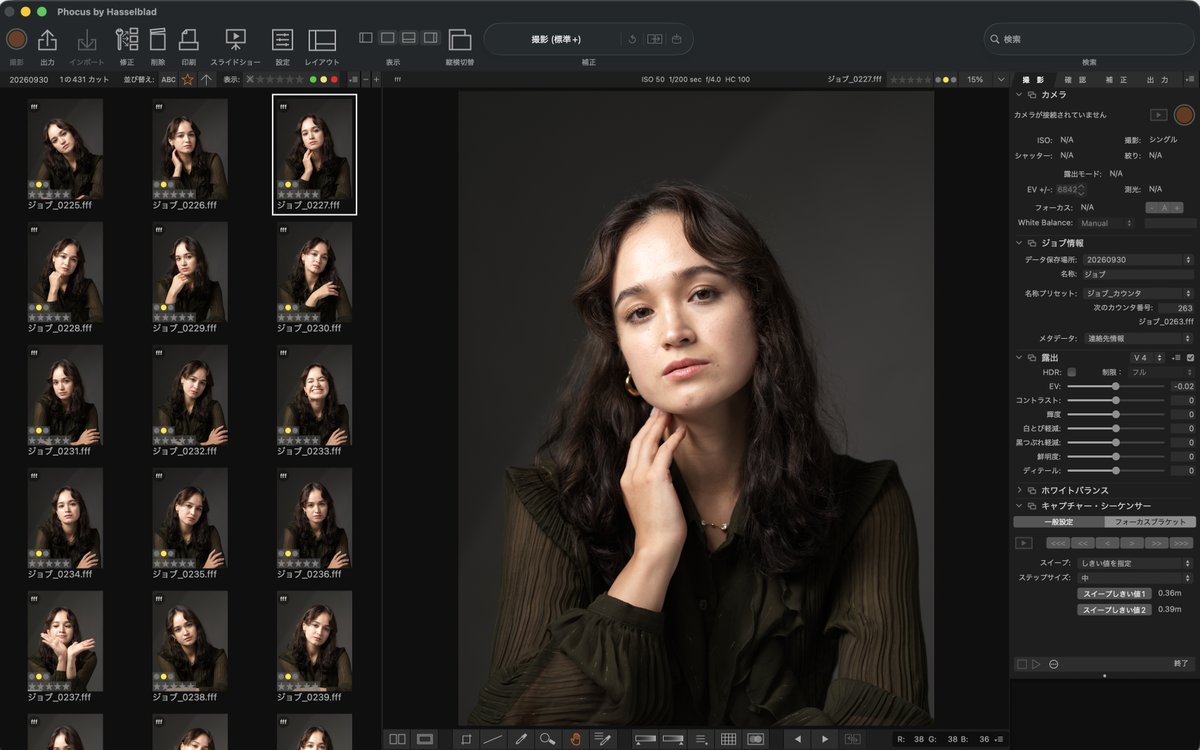Start the slideshow (スライドショー)

pos(236,39)
